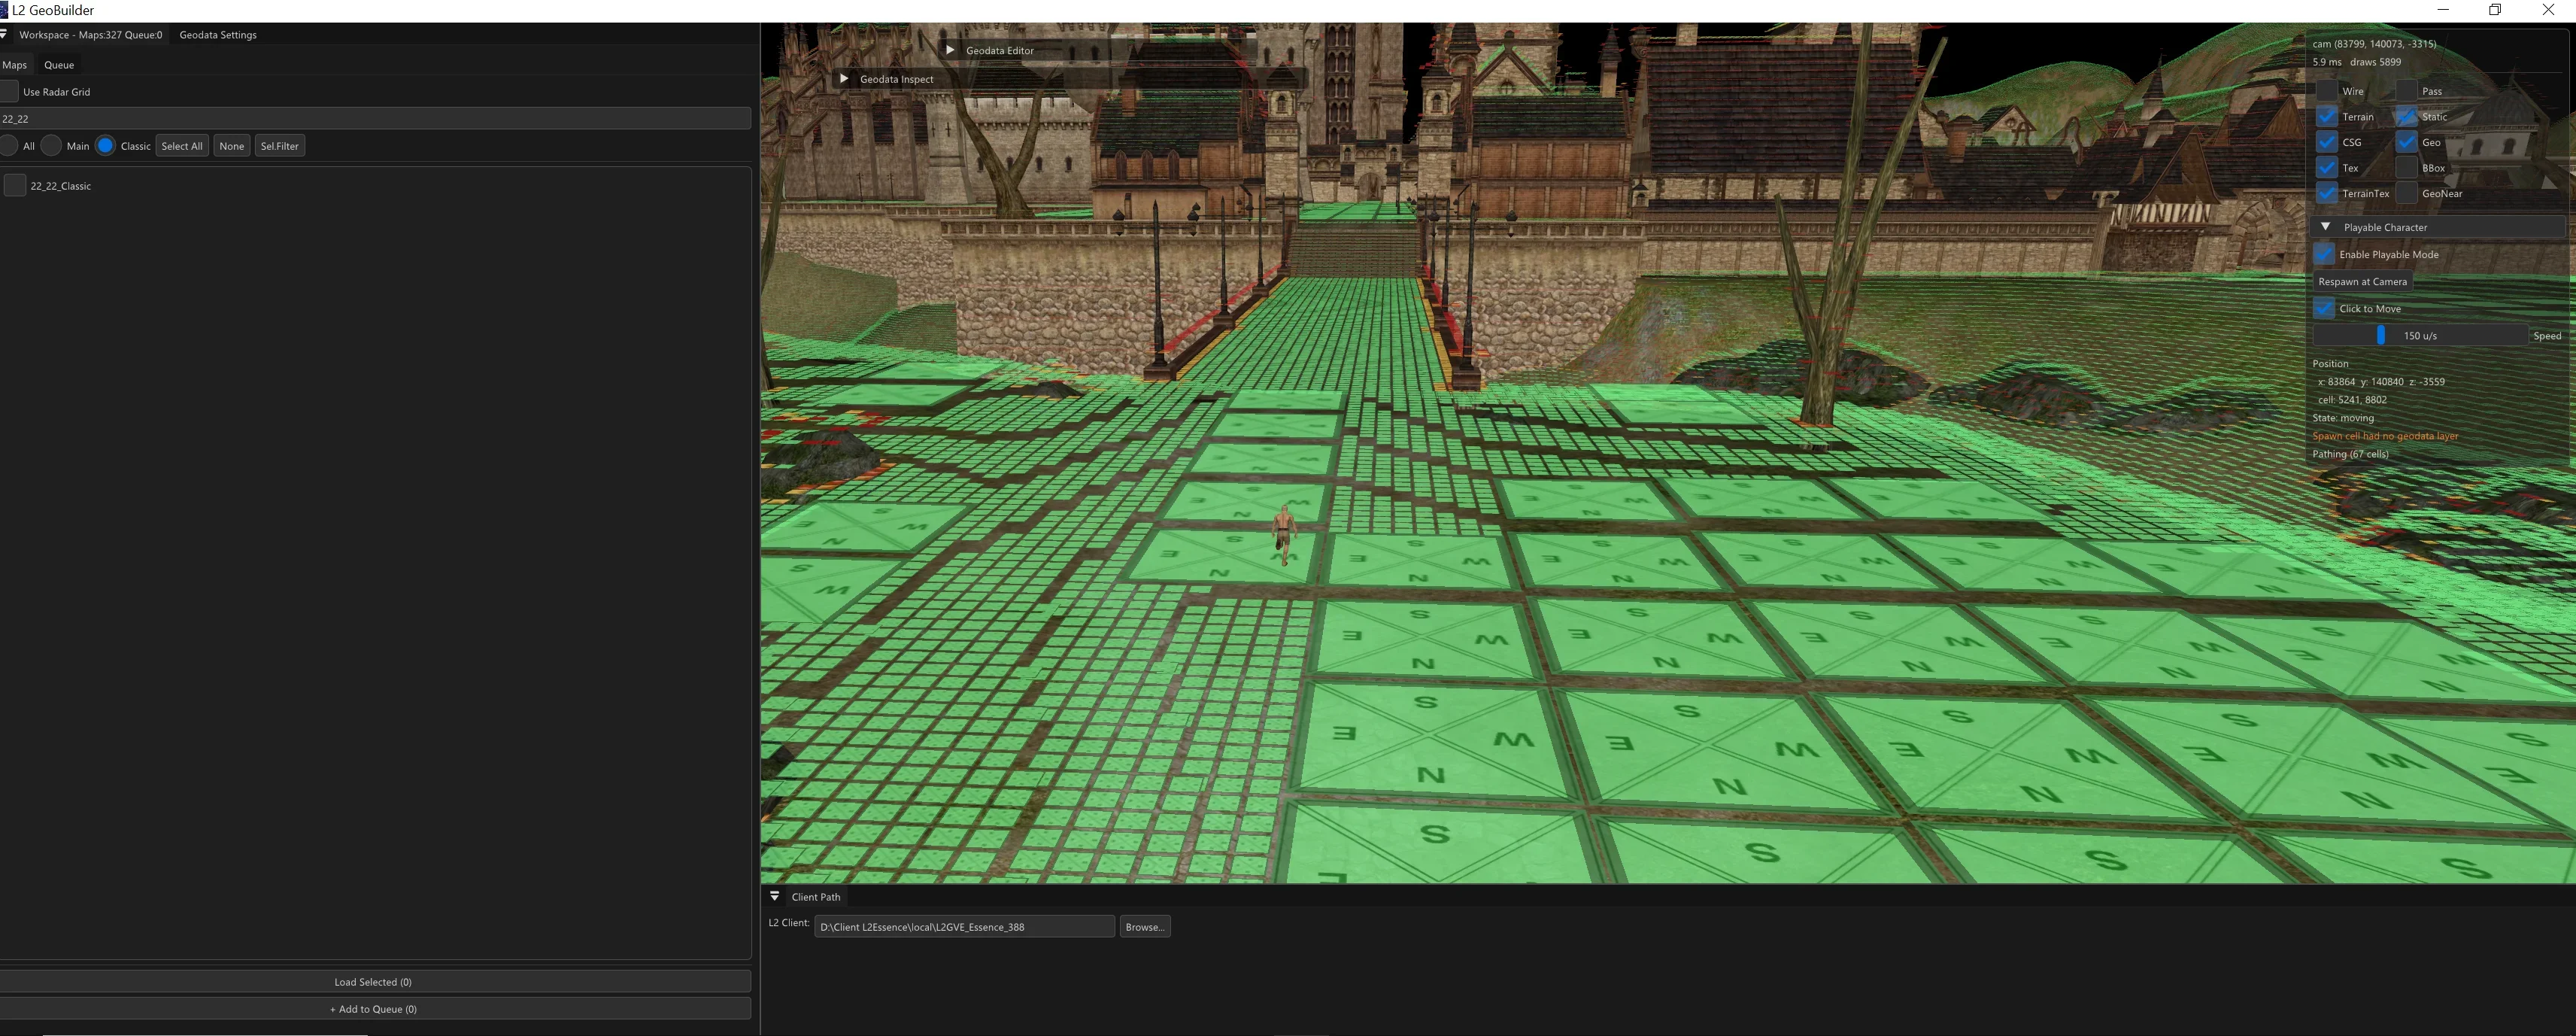
Task: Enable the Pass checkbox
Action: (x=2406, y=91)
